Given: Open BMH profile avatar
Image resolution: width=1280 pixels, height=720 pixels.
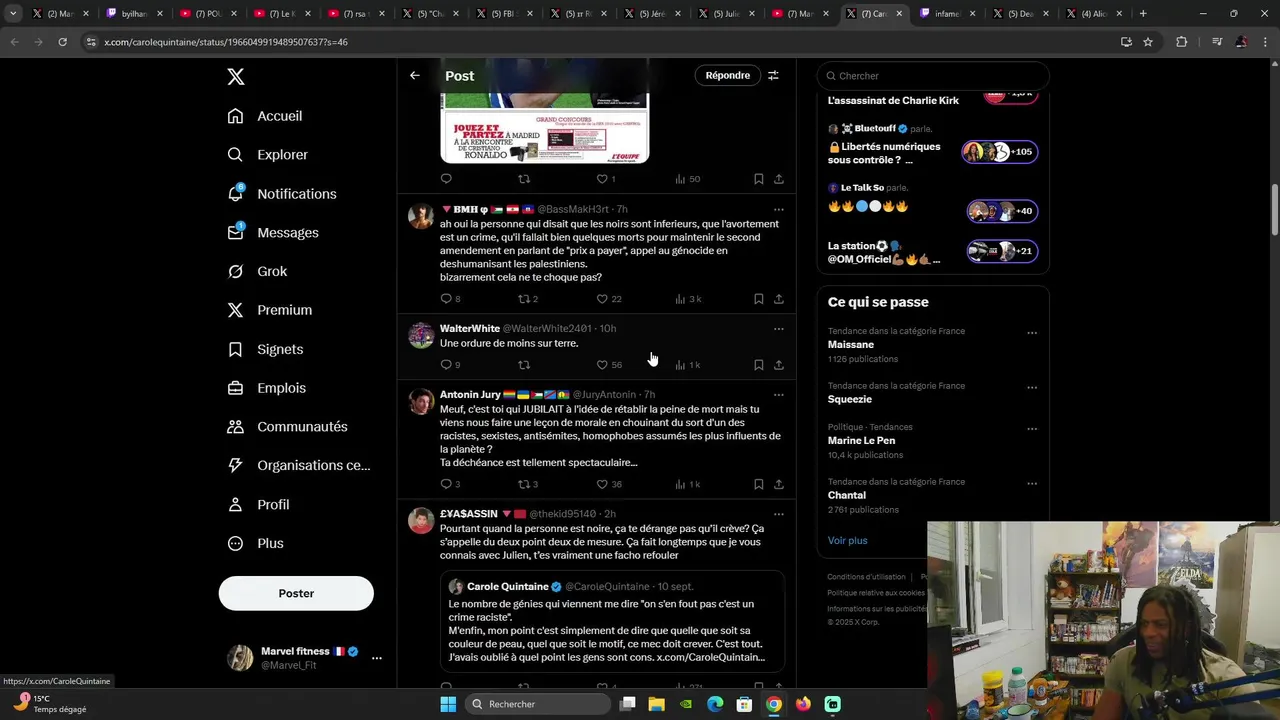Looking at the screenshot, I should 421,216.
